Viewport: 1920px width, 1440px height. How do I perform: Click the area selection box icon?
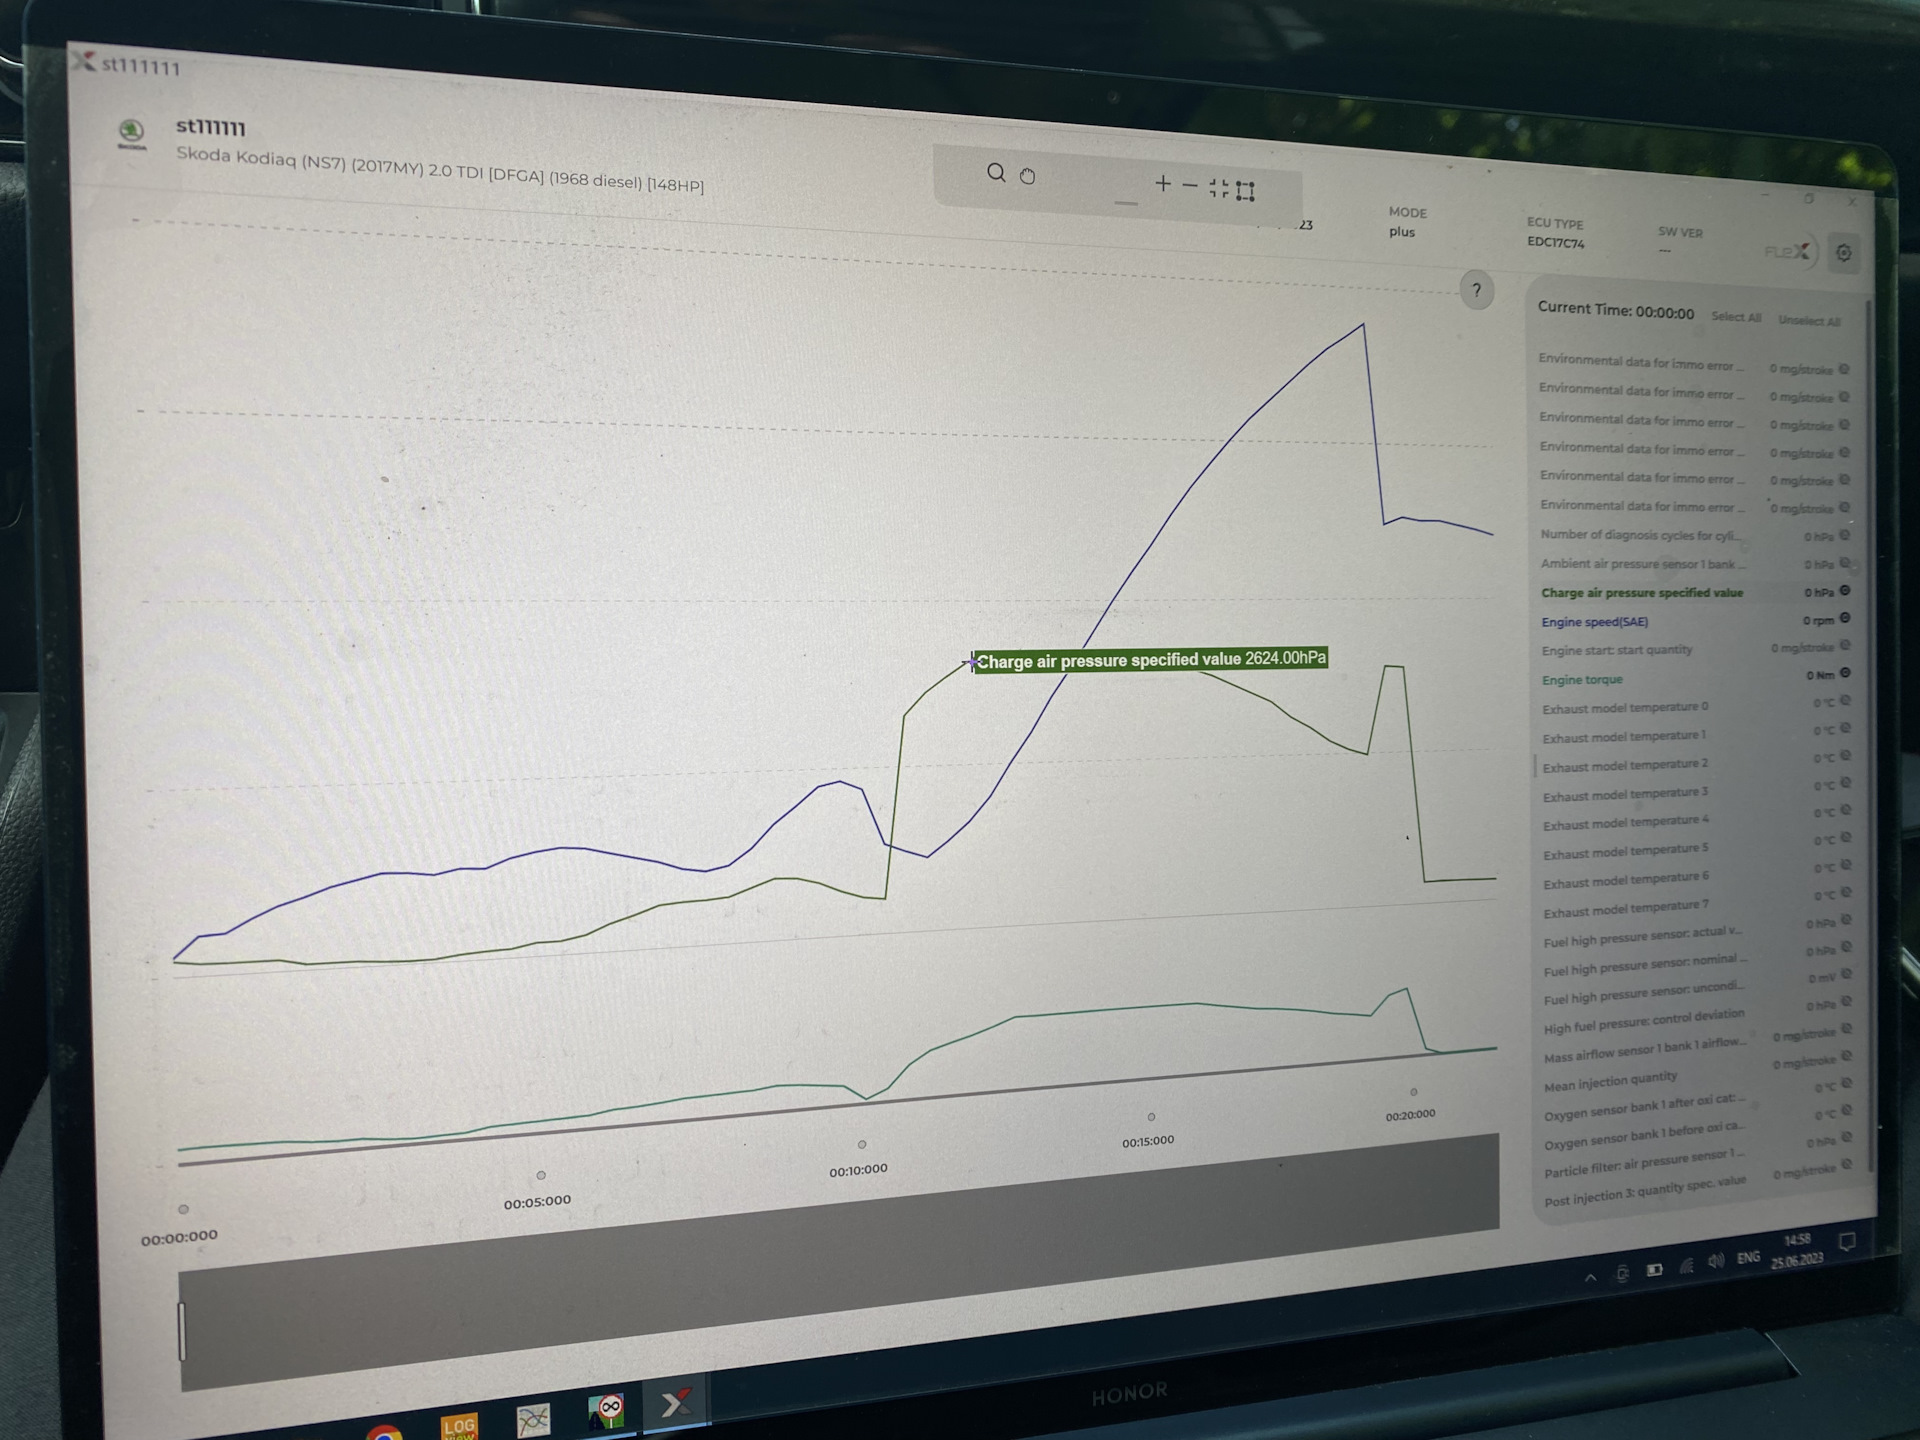[x=1245, y=191]
